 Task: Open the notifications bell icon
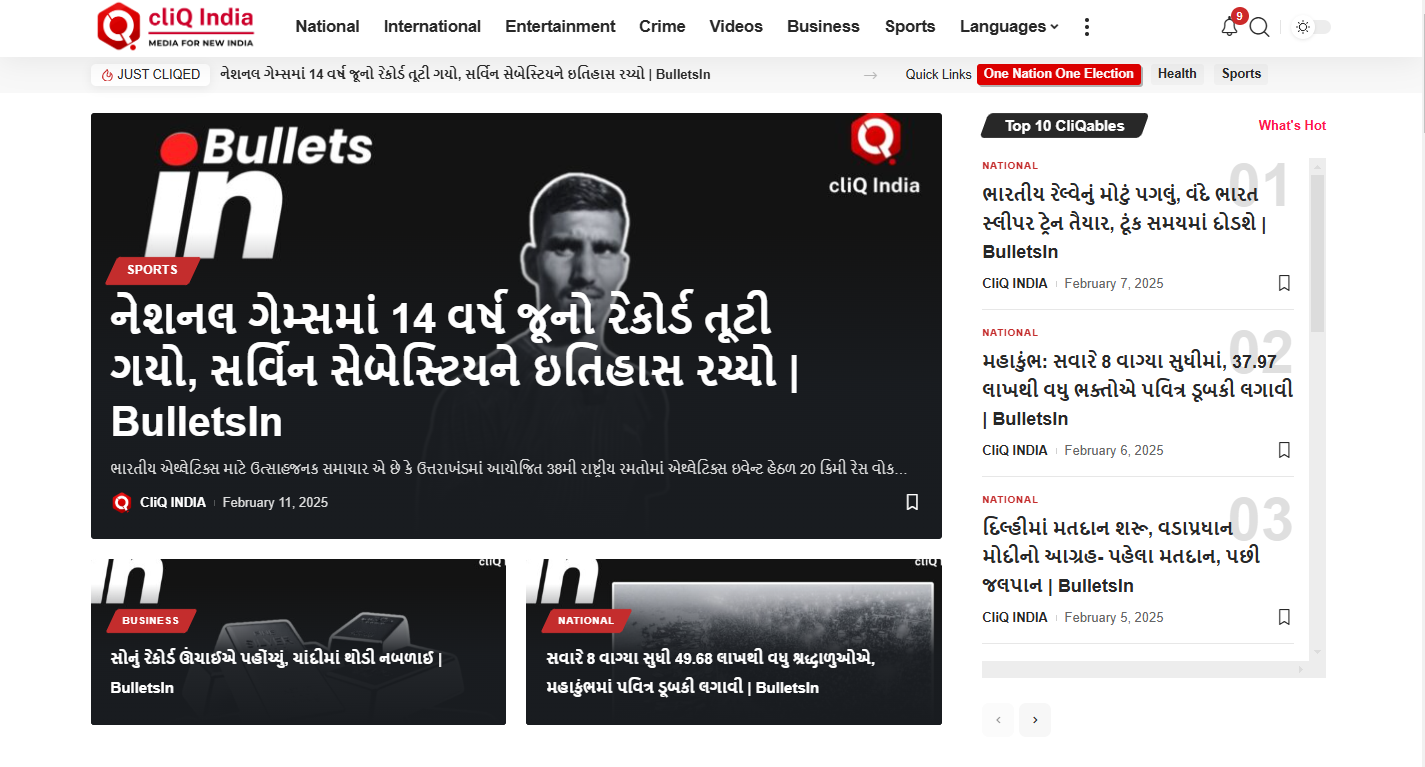(x=1230, y=27)
